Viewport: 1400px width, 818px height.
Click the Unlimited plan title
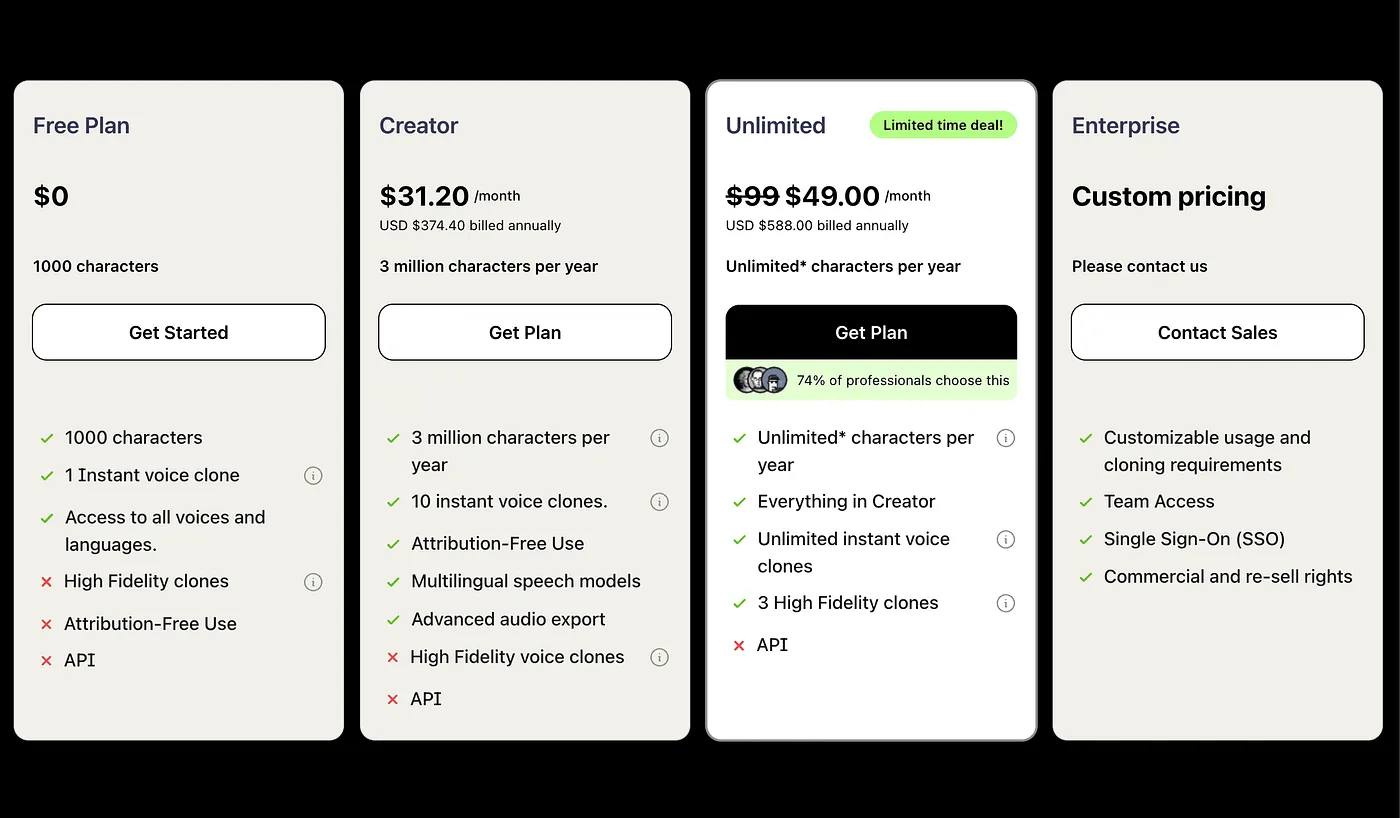click(776, 126)
